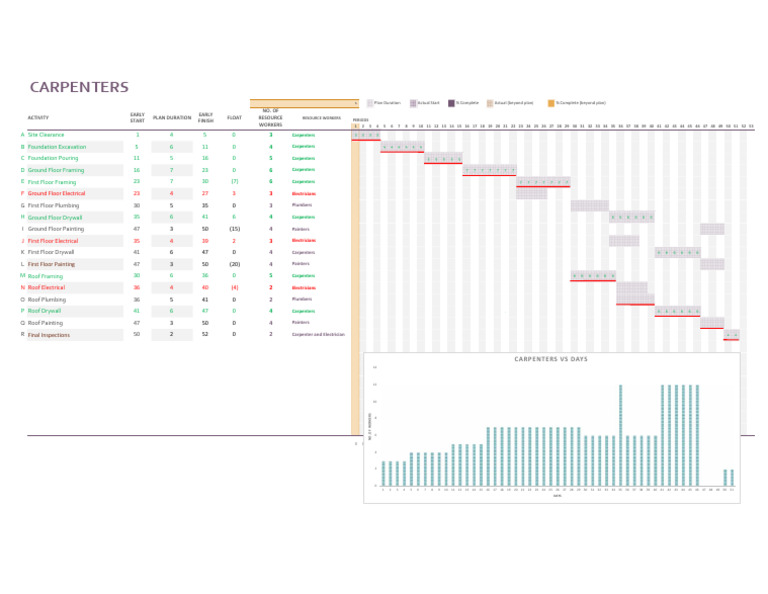
Task: Click the Carpenter and Electrician resource cell
Action: pyautogui.click(x=318, y=334)
